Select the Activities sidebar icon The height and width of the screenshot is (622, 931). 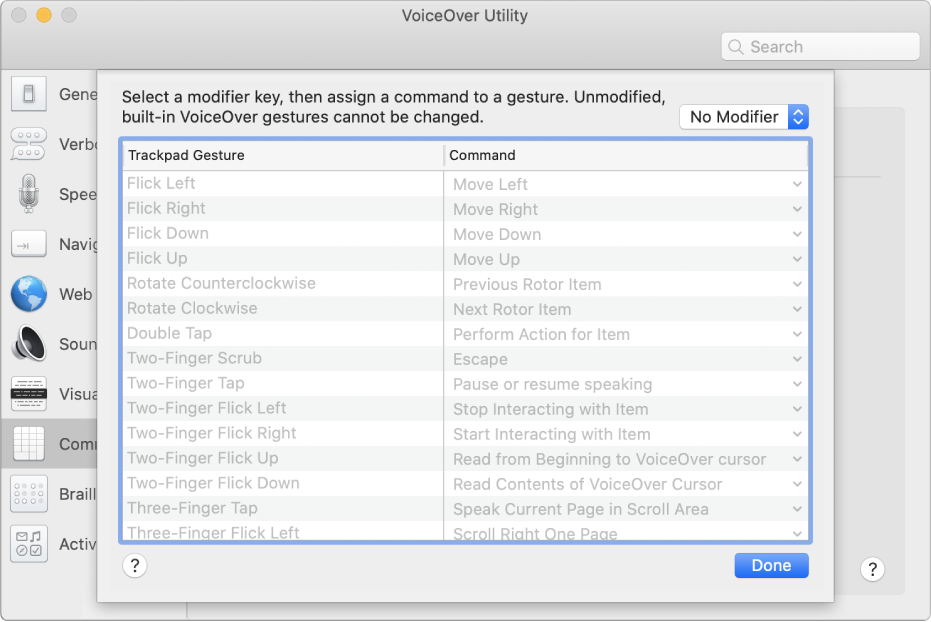[x=28, y=544]
